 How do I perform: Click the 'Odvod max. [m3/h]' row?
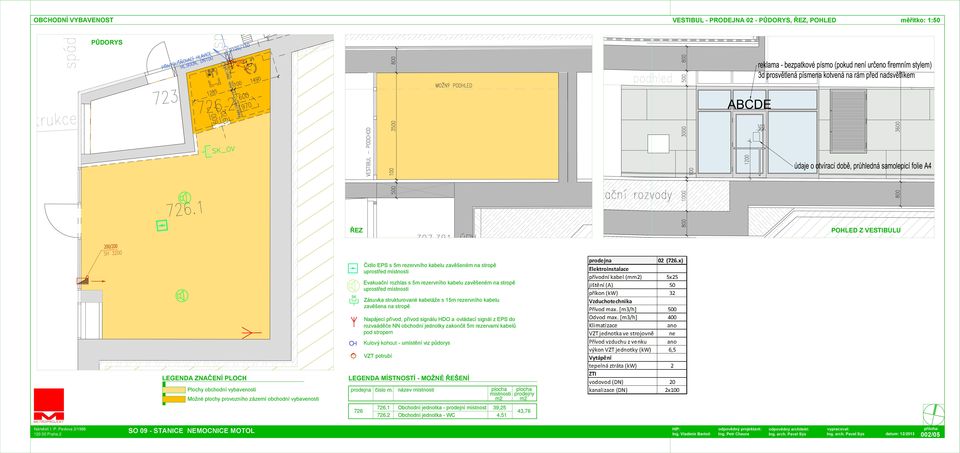637,317
